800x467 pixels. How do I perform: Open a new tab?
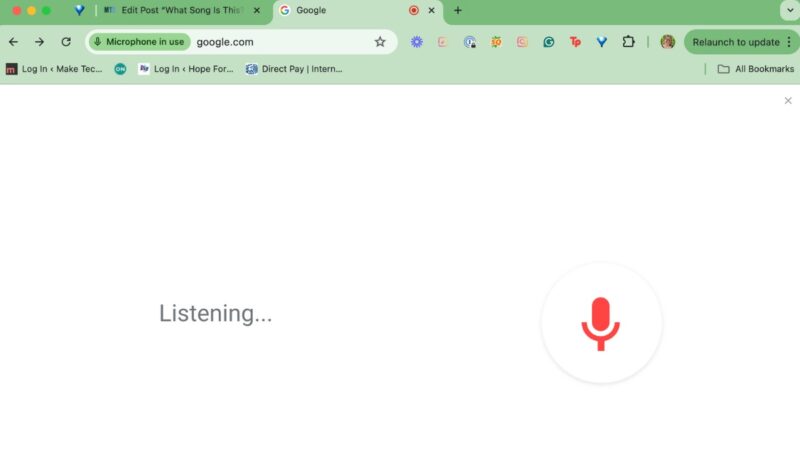(458, 10)
